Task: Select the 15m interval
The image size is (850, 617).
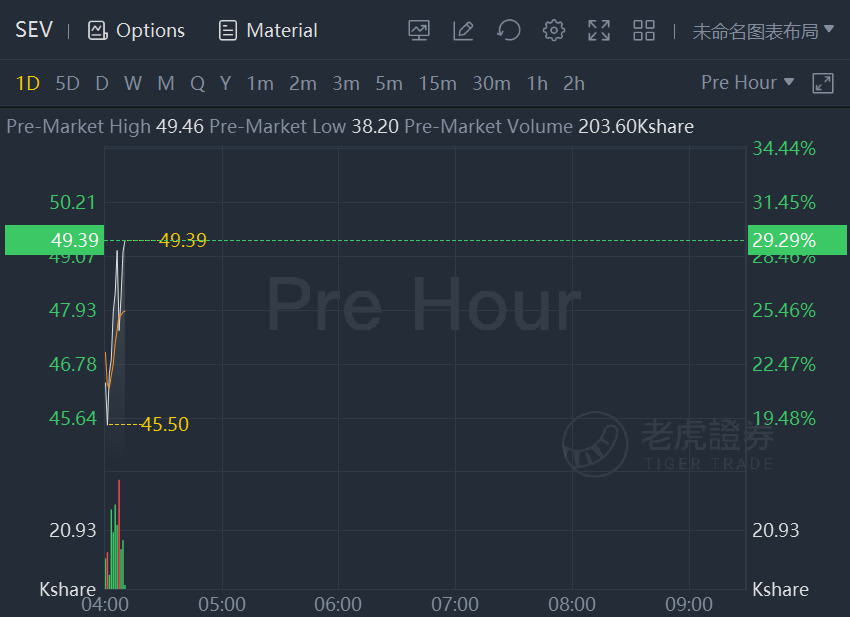Action: pos(437,84)
